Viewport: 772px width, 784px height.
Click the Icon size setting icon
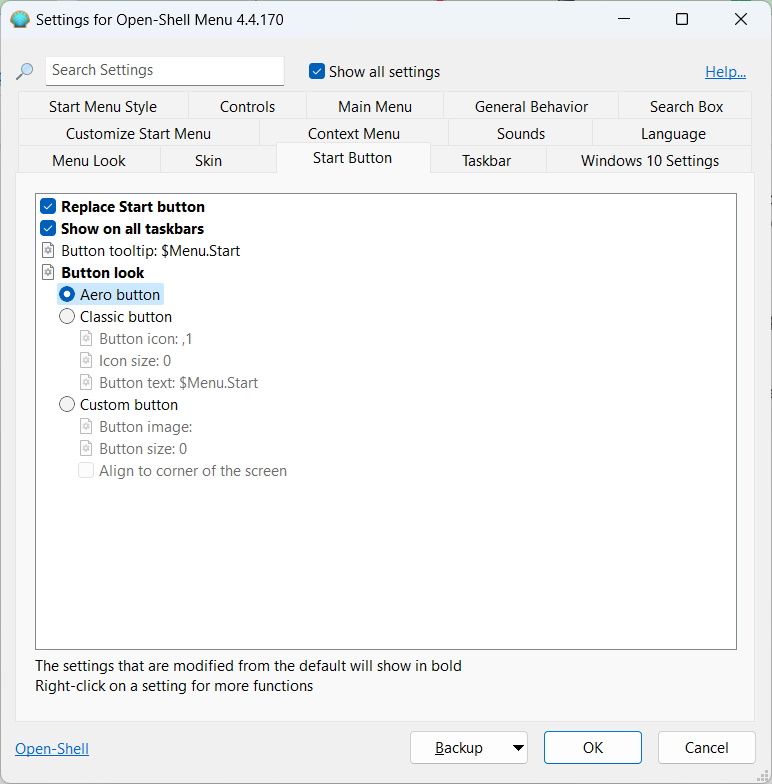click(86, 360)
